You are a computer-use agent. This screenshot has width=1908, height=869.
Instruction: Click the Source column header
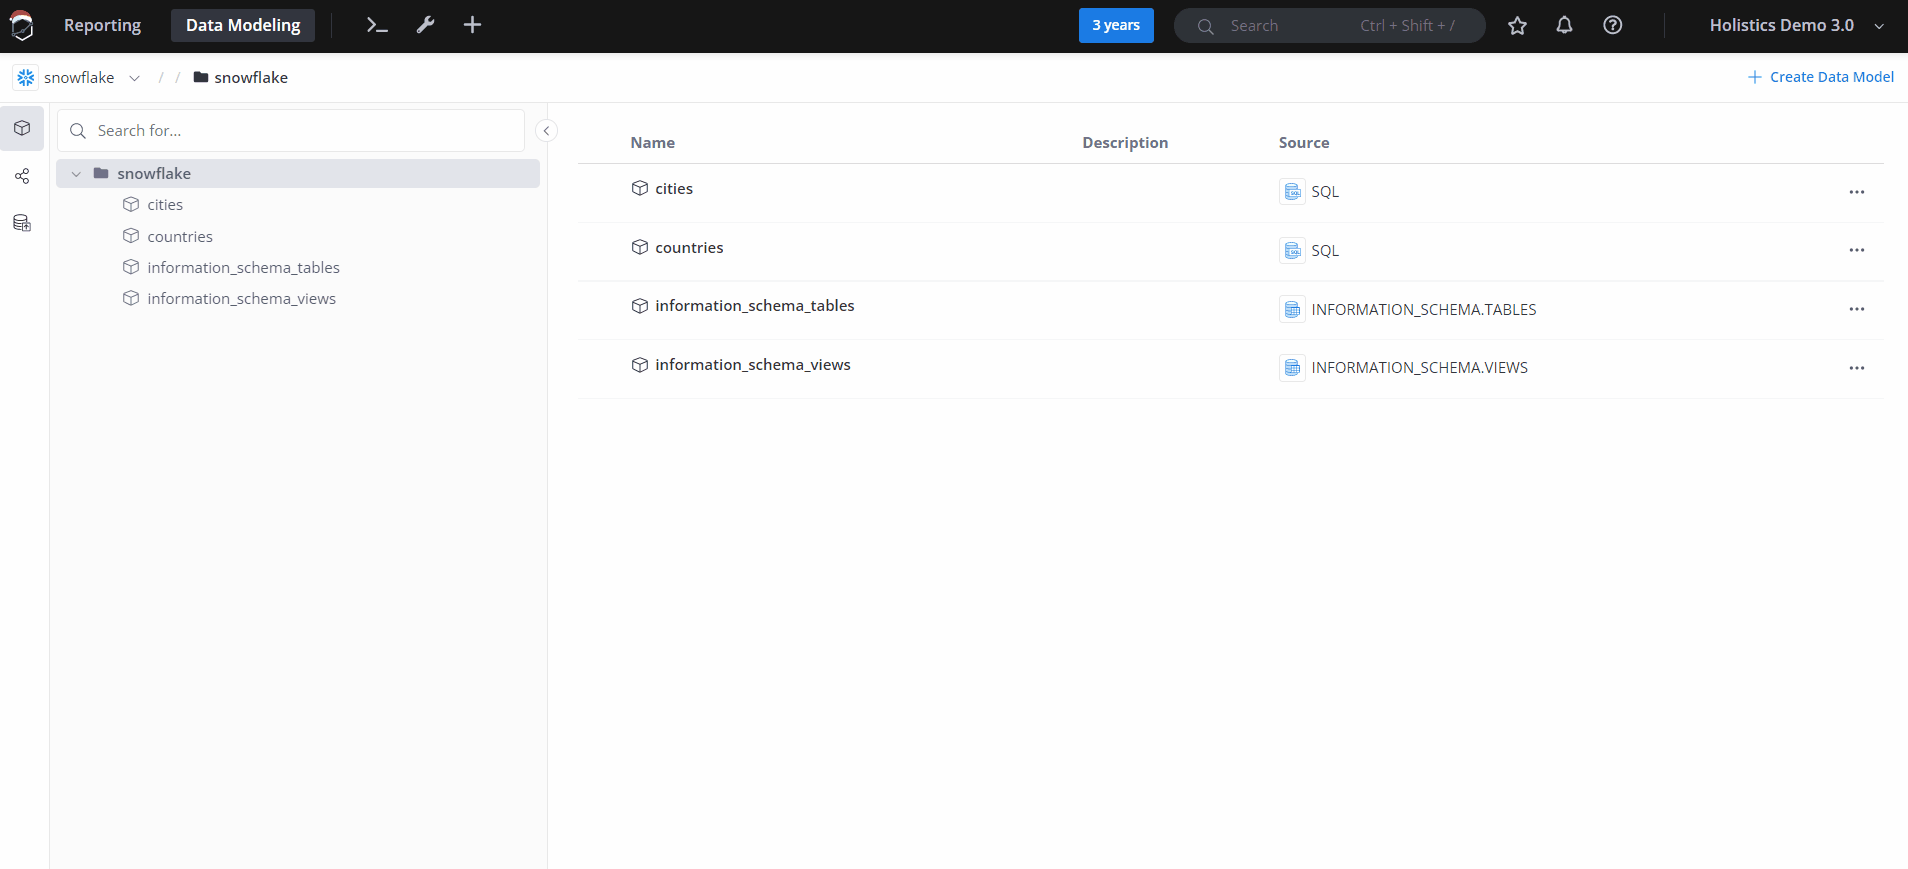[x=1304, y=143]
